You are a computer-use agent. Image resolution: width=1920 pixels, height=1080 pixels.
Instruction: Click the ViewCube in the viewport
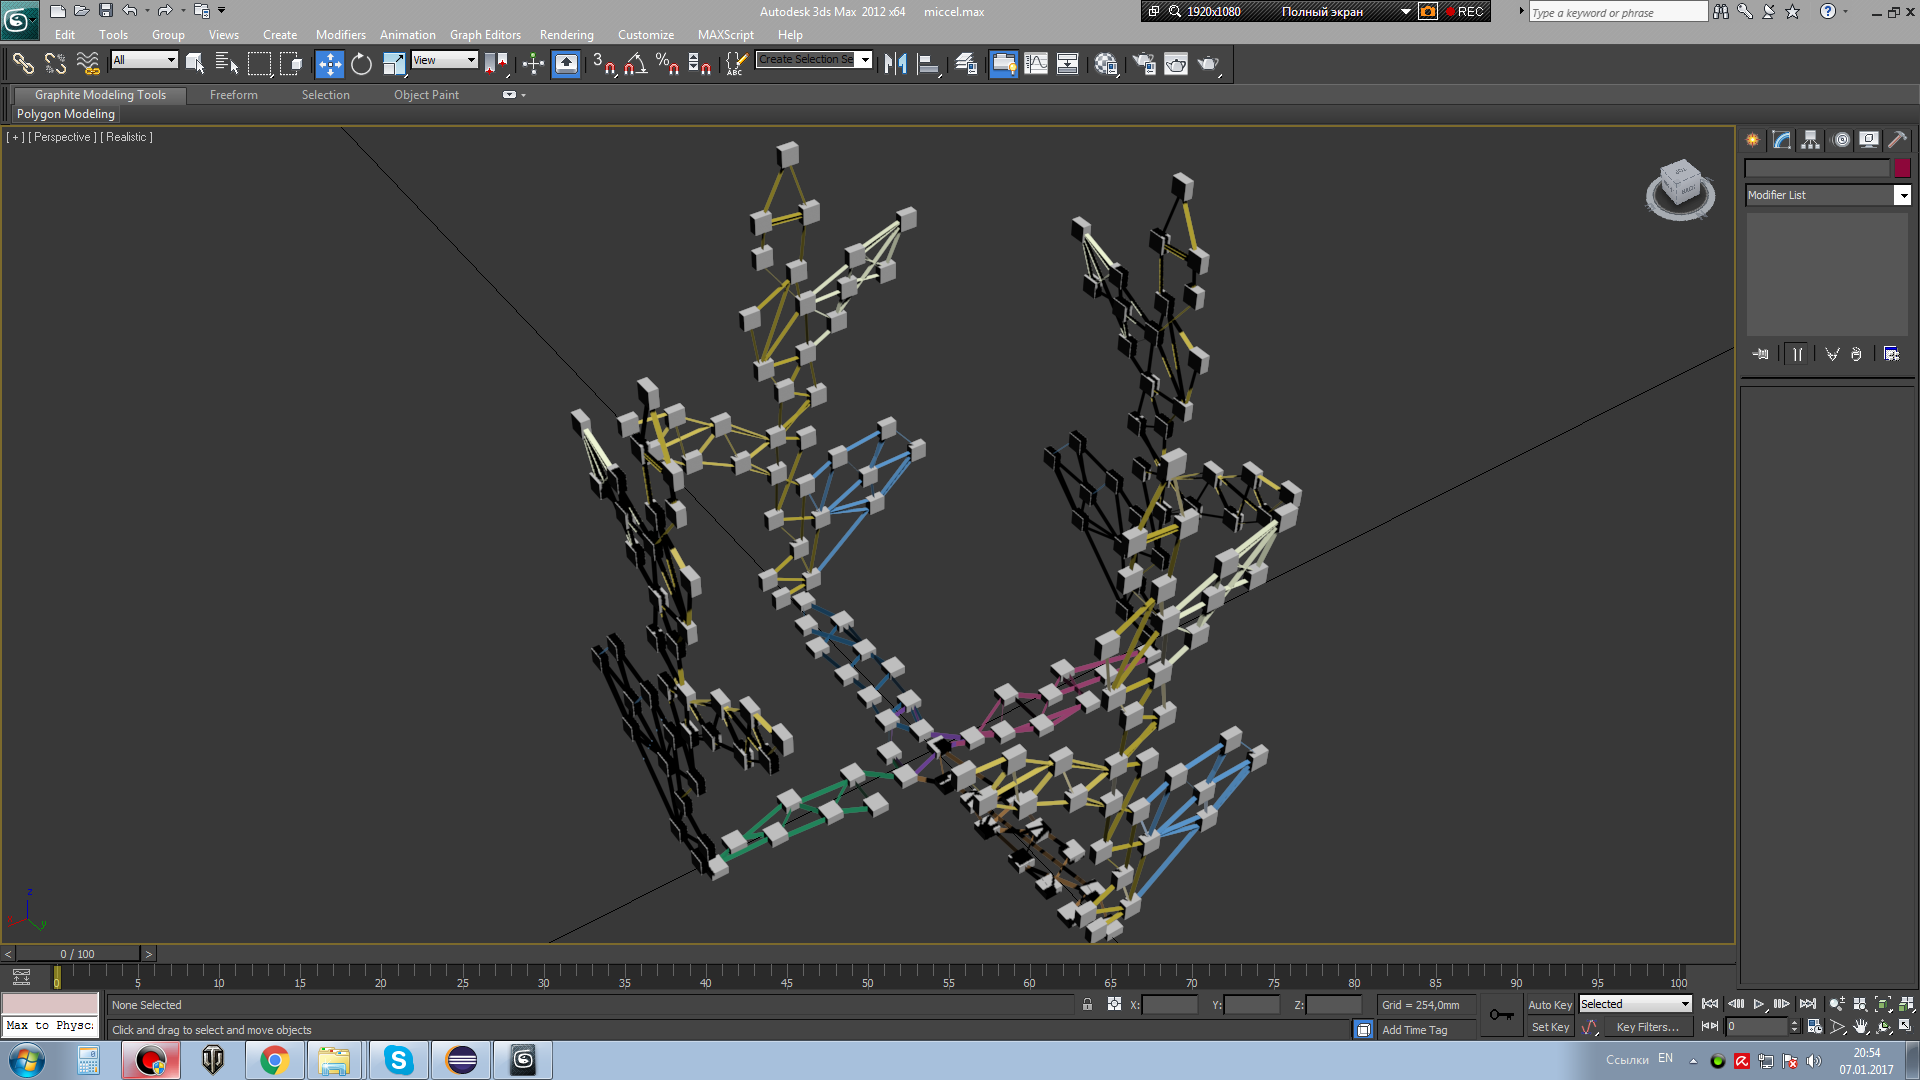[1680, 188]
